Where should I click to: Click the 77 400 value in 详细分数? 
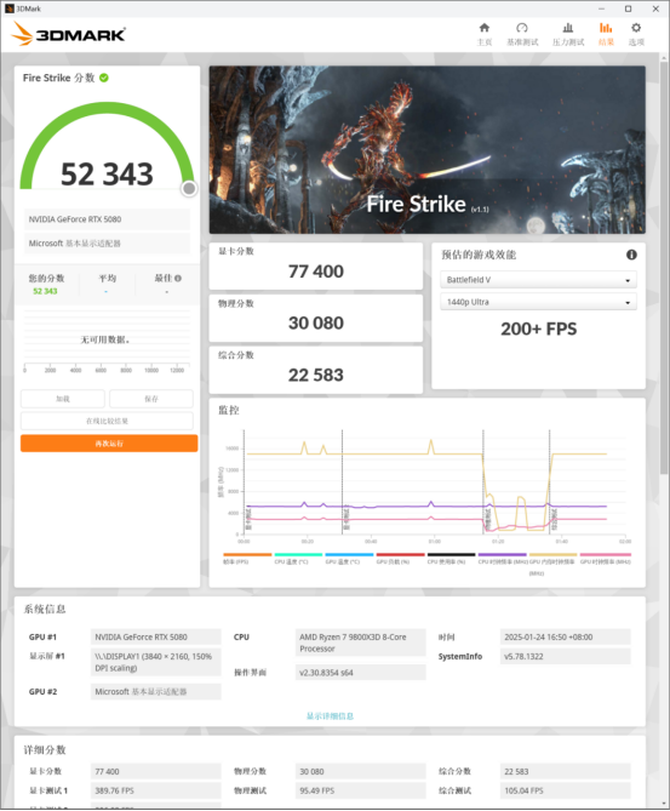click(156, 771)
